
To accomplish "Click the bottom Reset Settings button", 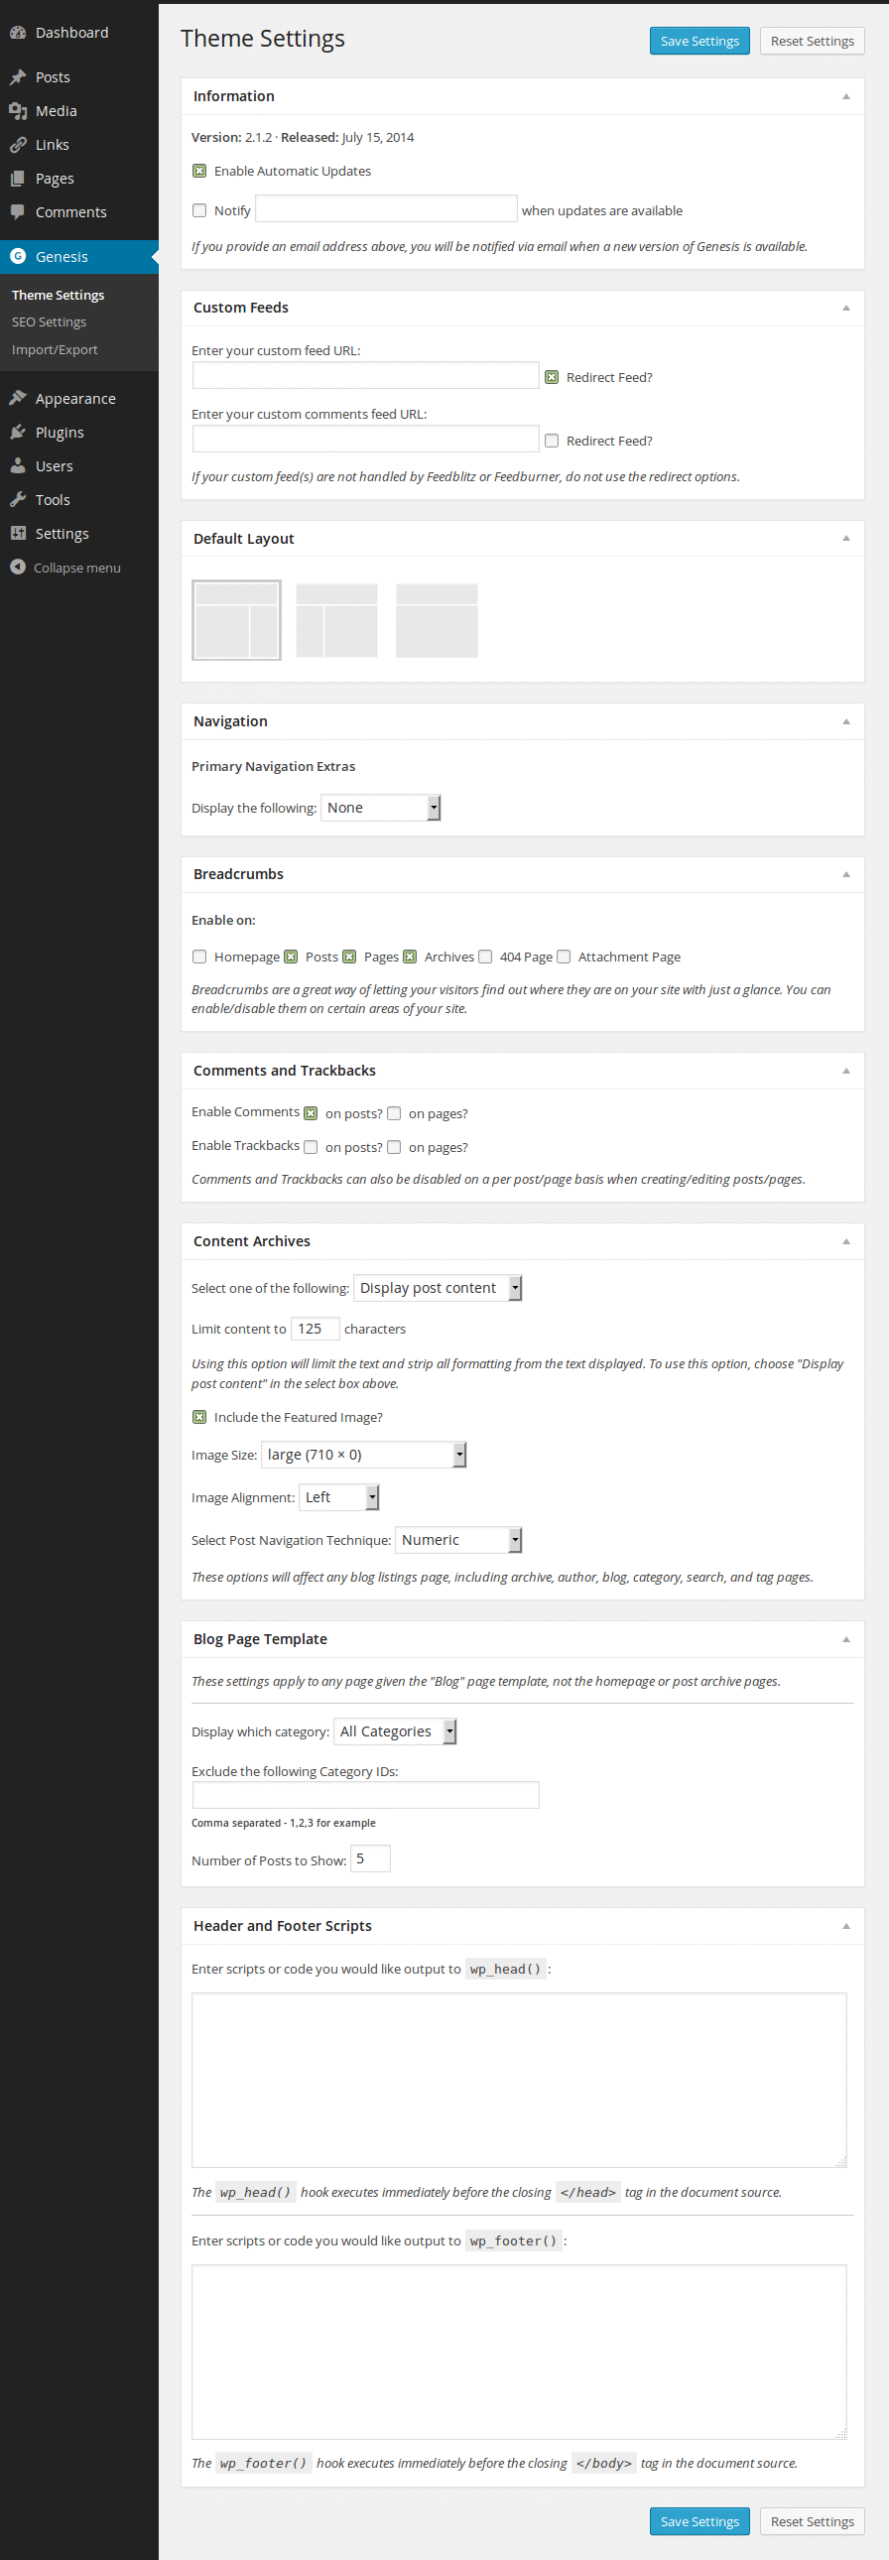I will 812,2521.
